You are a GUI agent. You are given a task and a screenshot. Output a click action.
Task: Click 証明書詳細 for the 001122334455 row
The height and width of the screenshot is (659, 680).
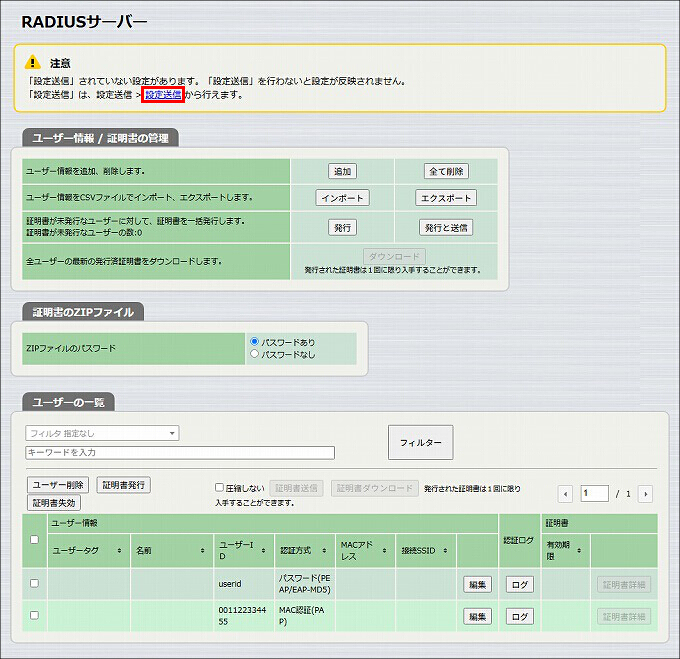pos(624,617)
